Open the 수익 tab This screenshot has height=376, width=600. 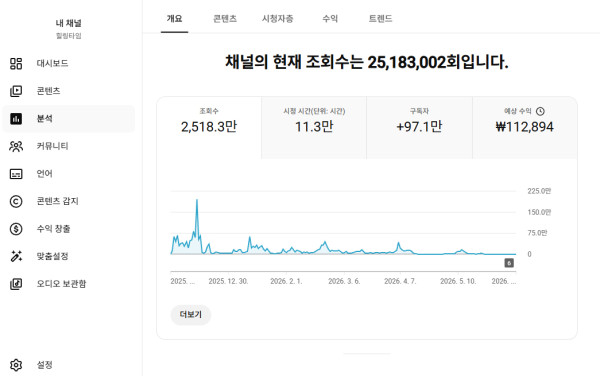tap(330, 19)
